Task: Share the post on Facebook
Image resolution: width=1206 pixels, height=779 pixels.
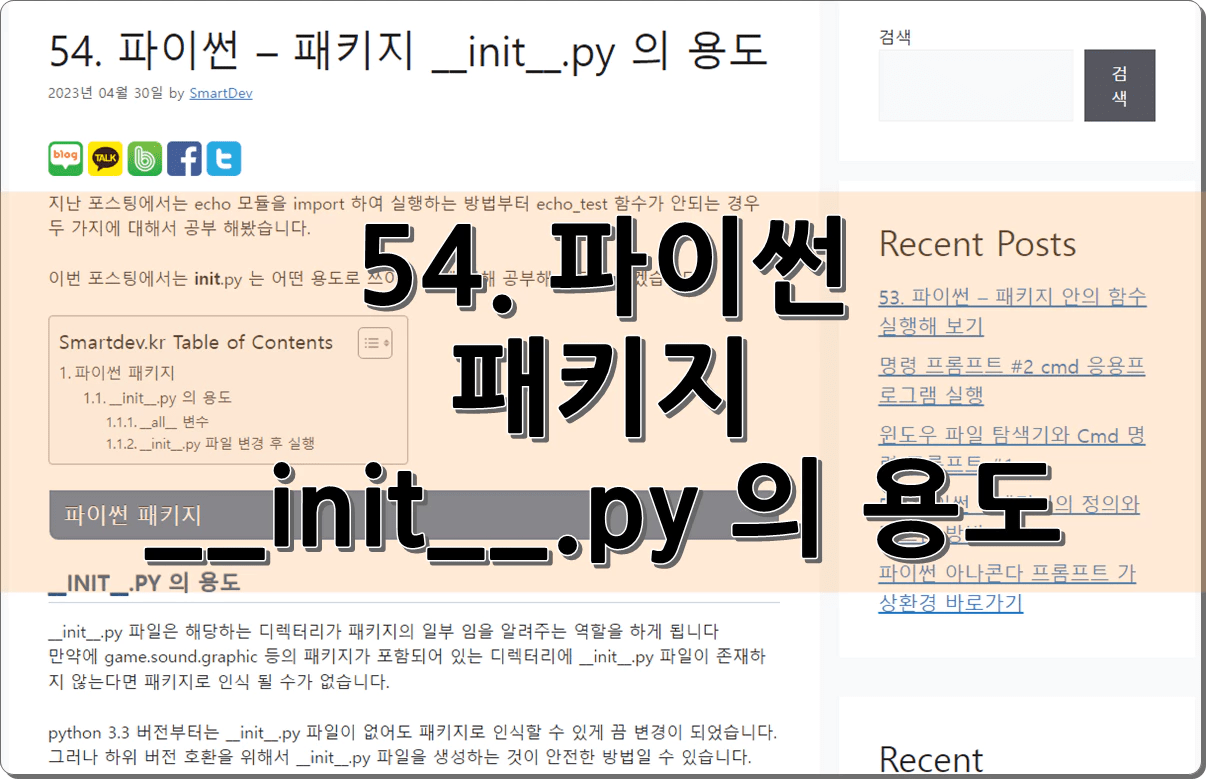Action: [184, 158]
